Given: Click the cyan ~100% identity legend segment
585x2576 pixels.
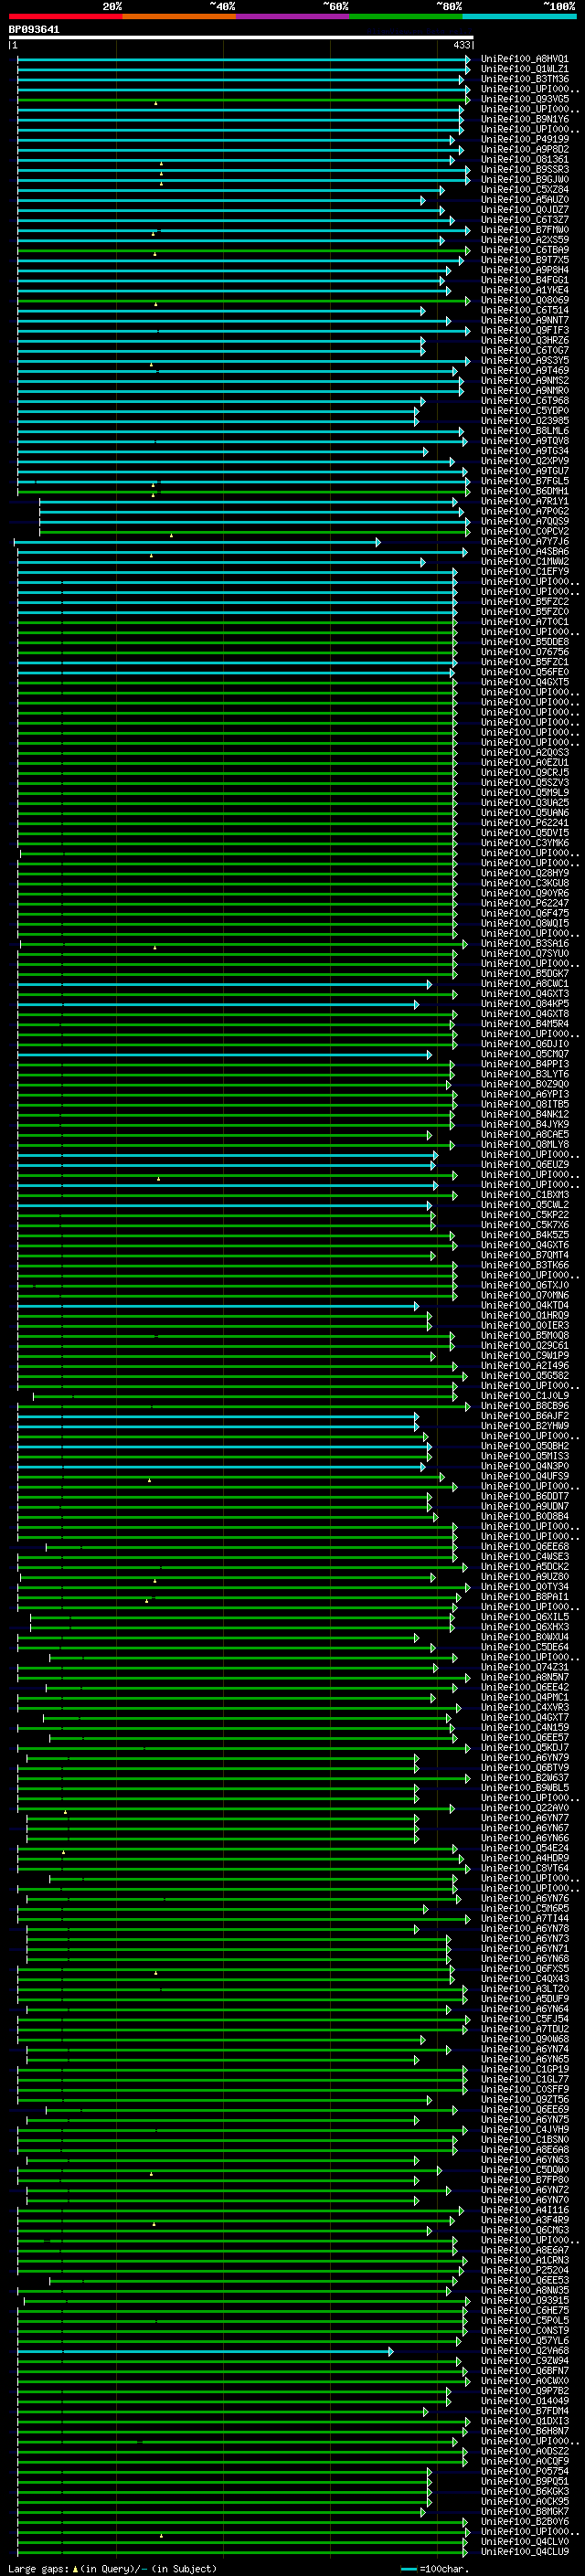Looking at the screenshot, I should tap(520, 16).
